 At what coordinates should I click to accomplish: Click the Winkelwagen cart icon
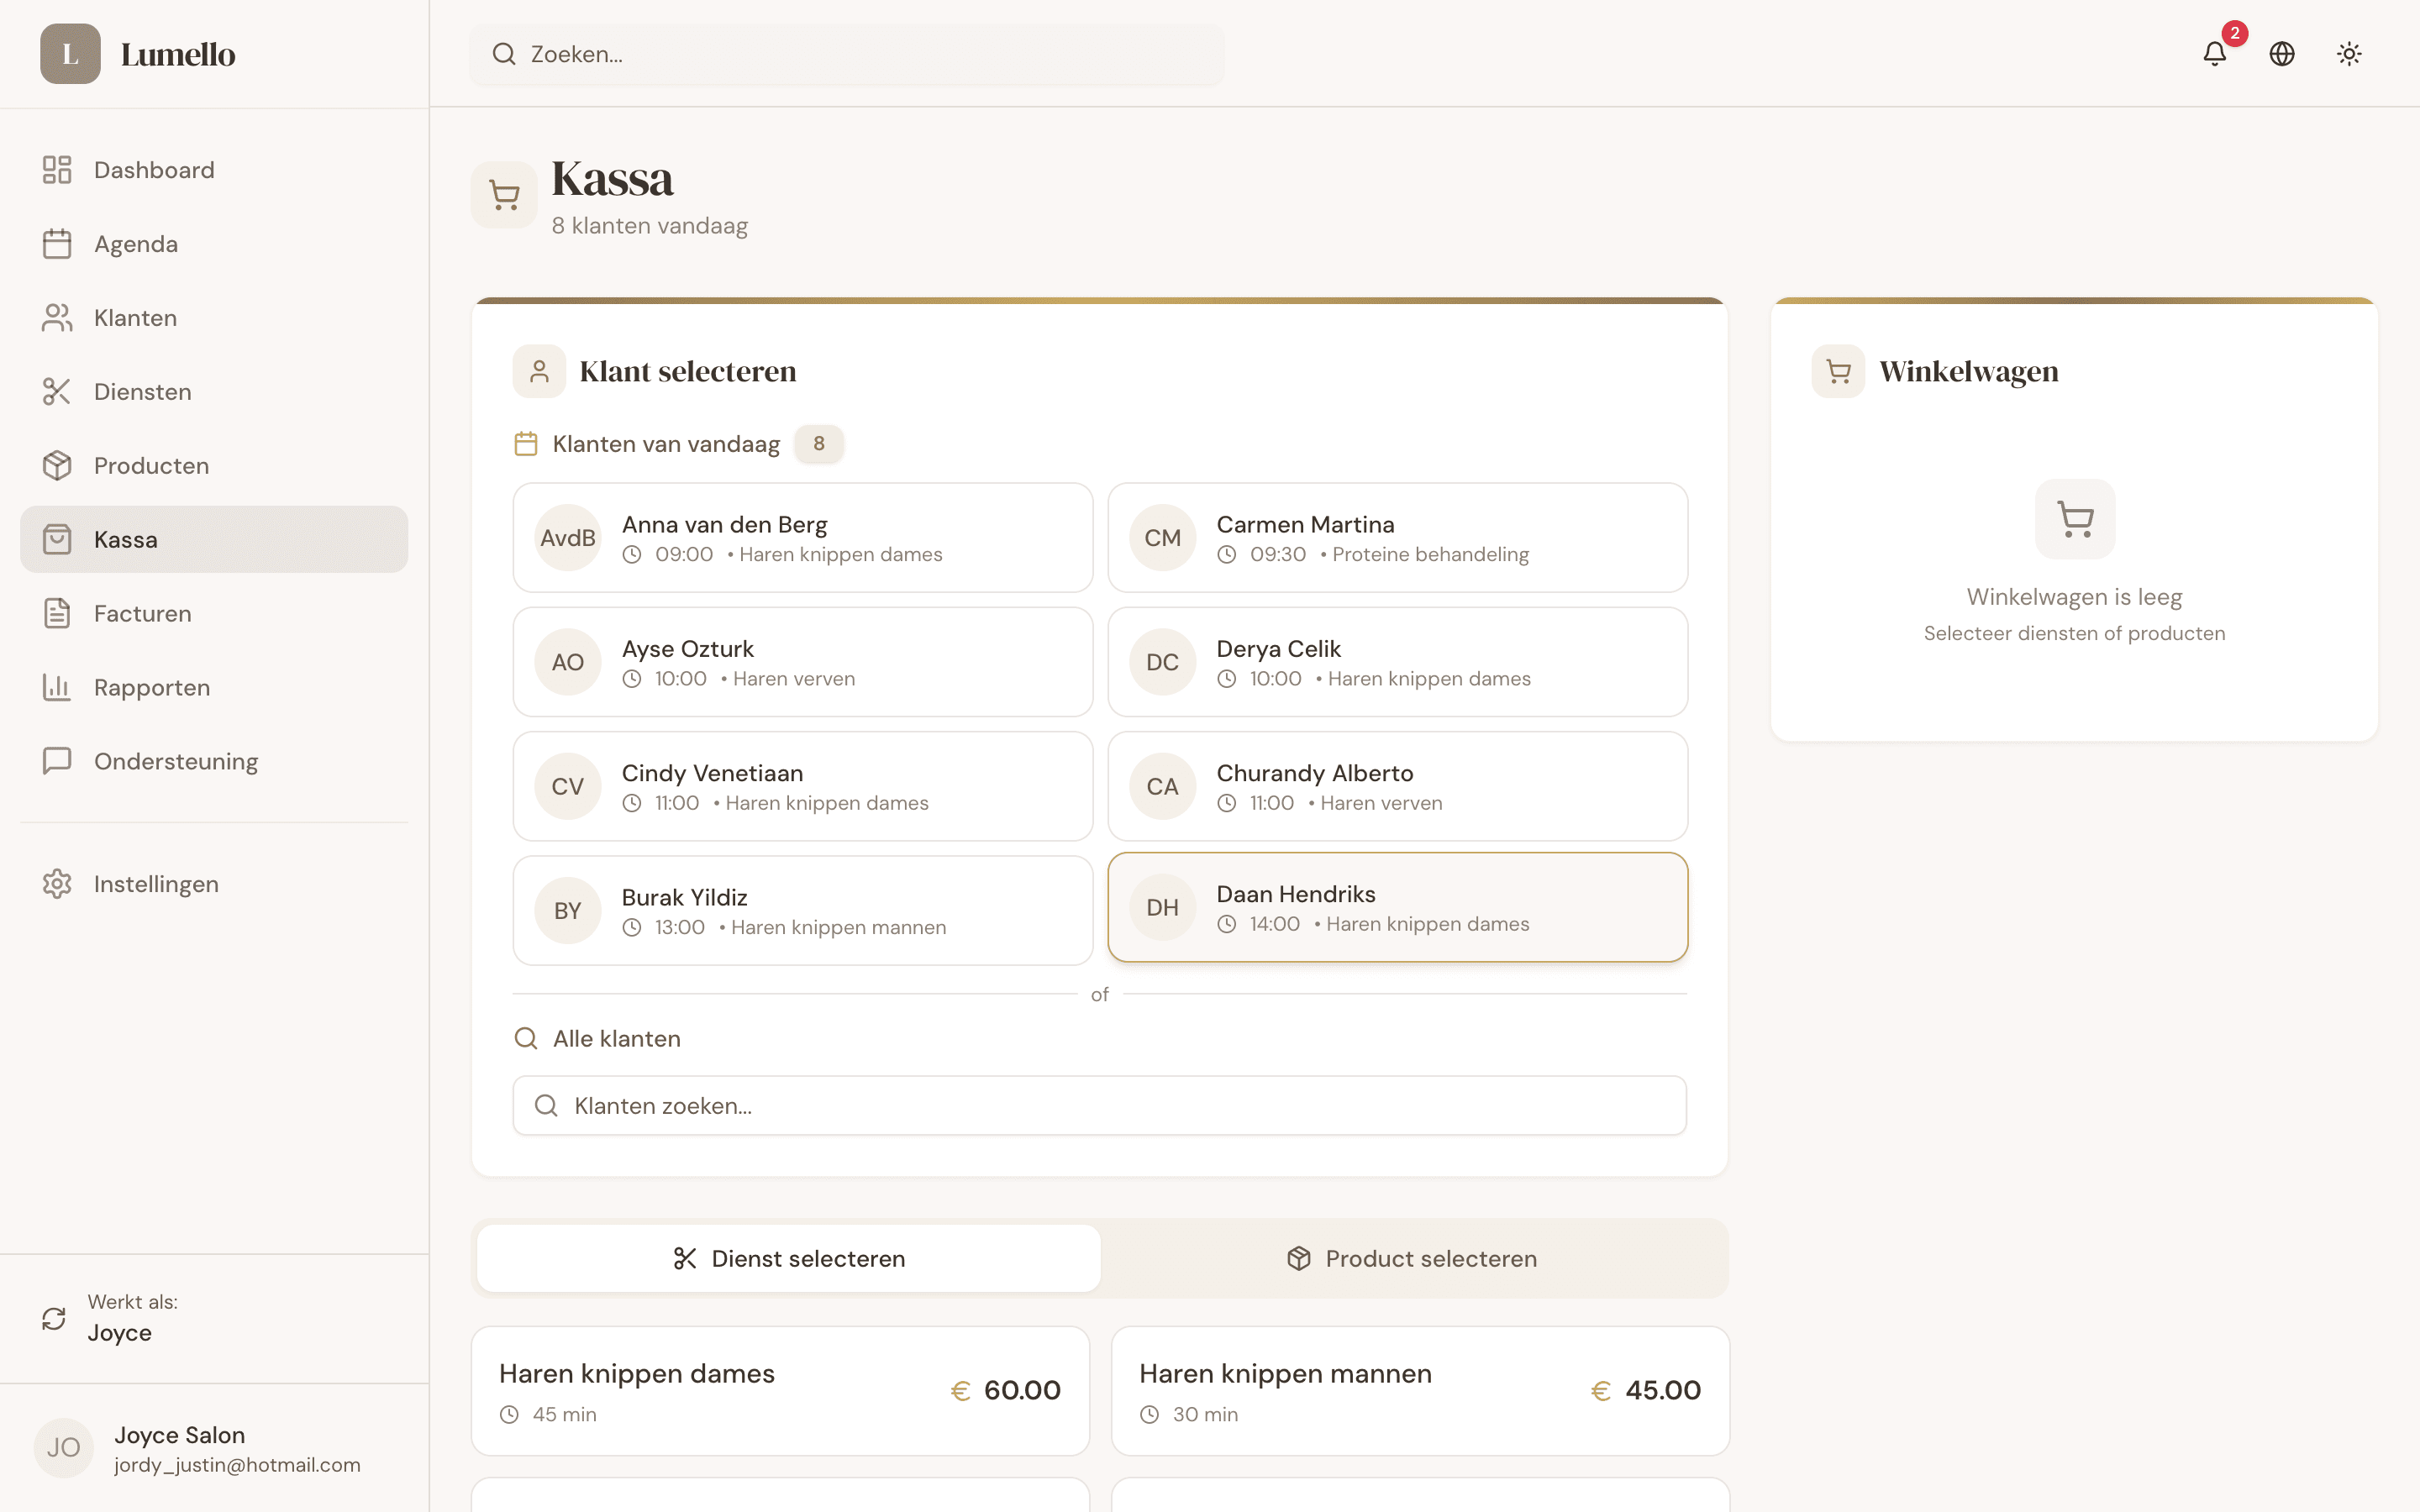point(1838,370)
